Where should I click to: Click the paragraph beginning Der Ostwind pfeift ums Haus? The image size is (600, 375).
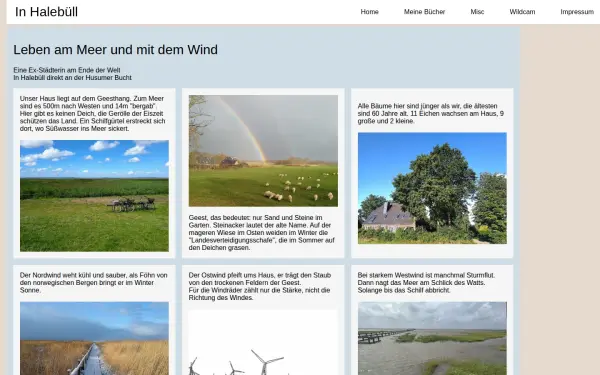tap(260, 287)
